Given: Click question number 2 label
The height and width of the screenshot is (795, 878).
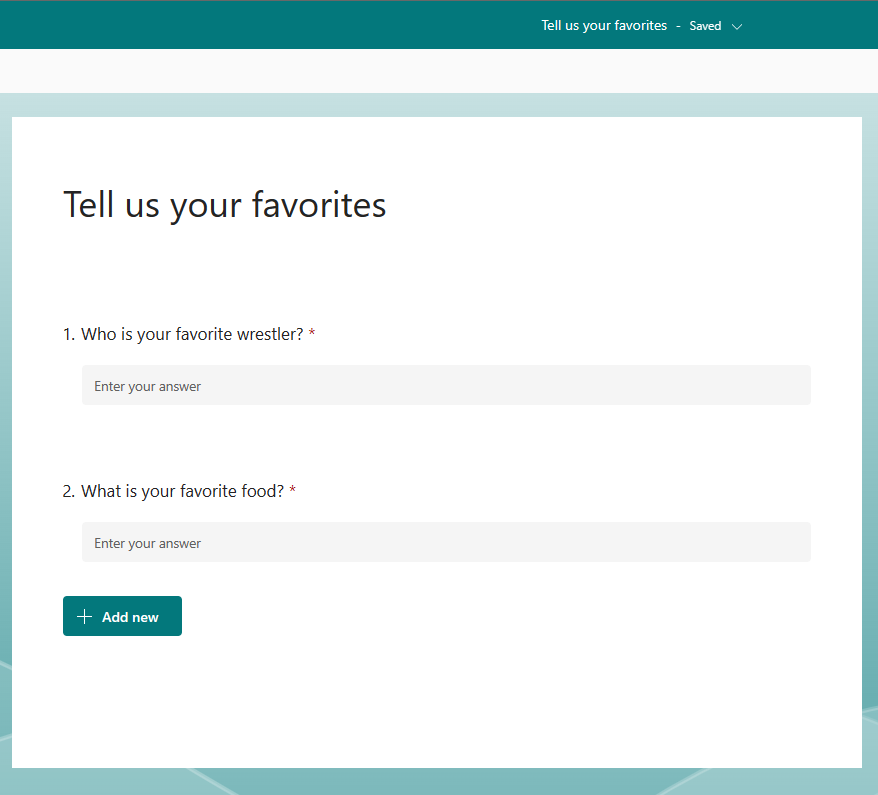Looking at the screenshot, I should tap(69, 491).
